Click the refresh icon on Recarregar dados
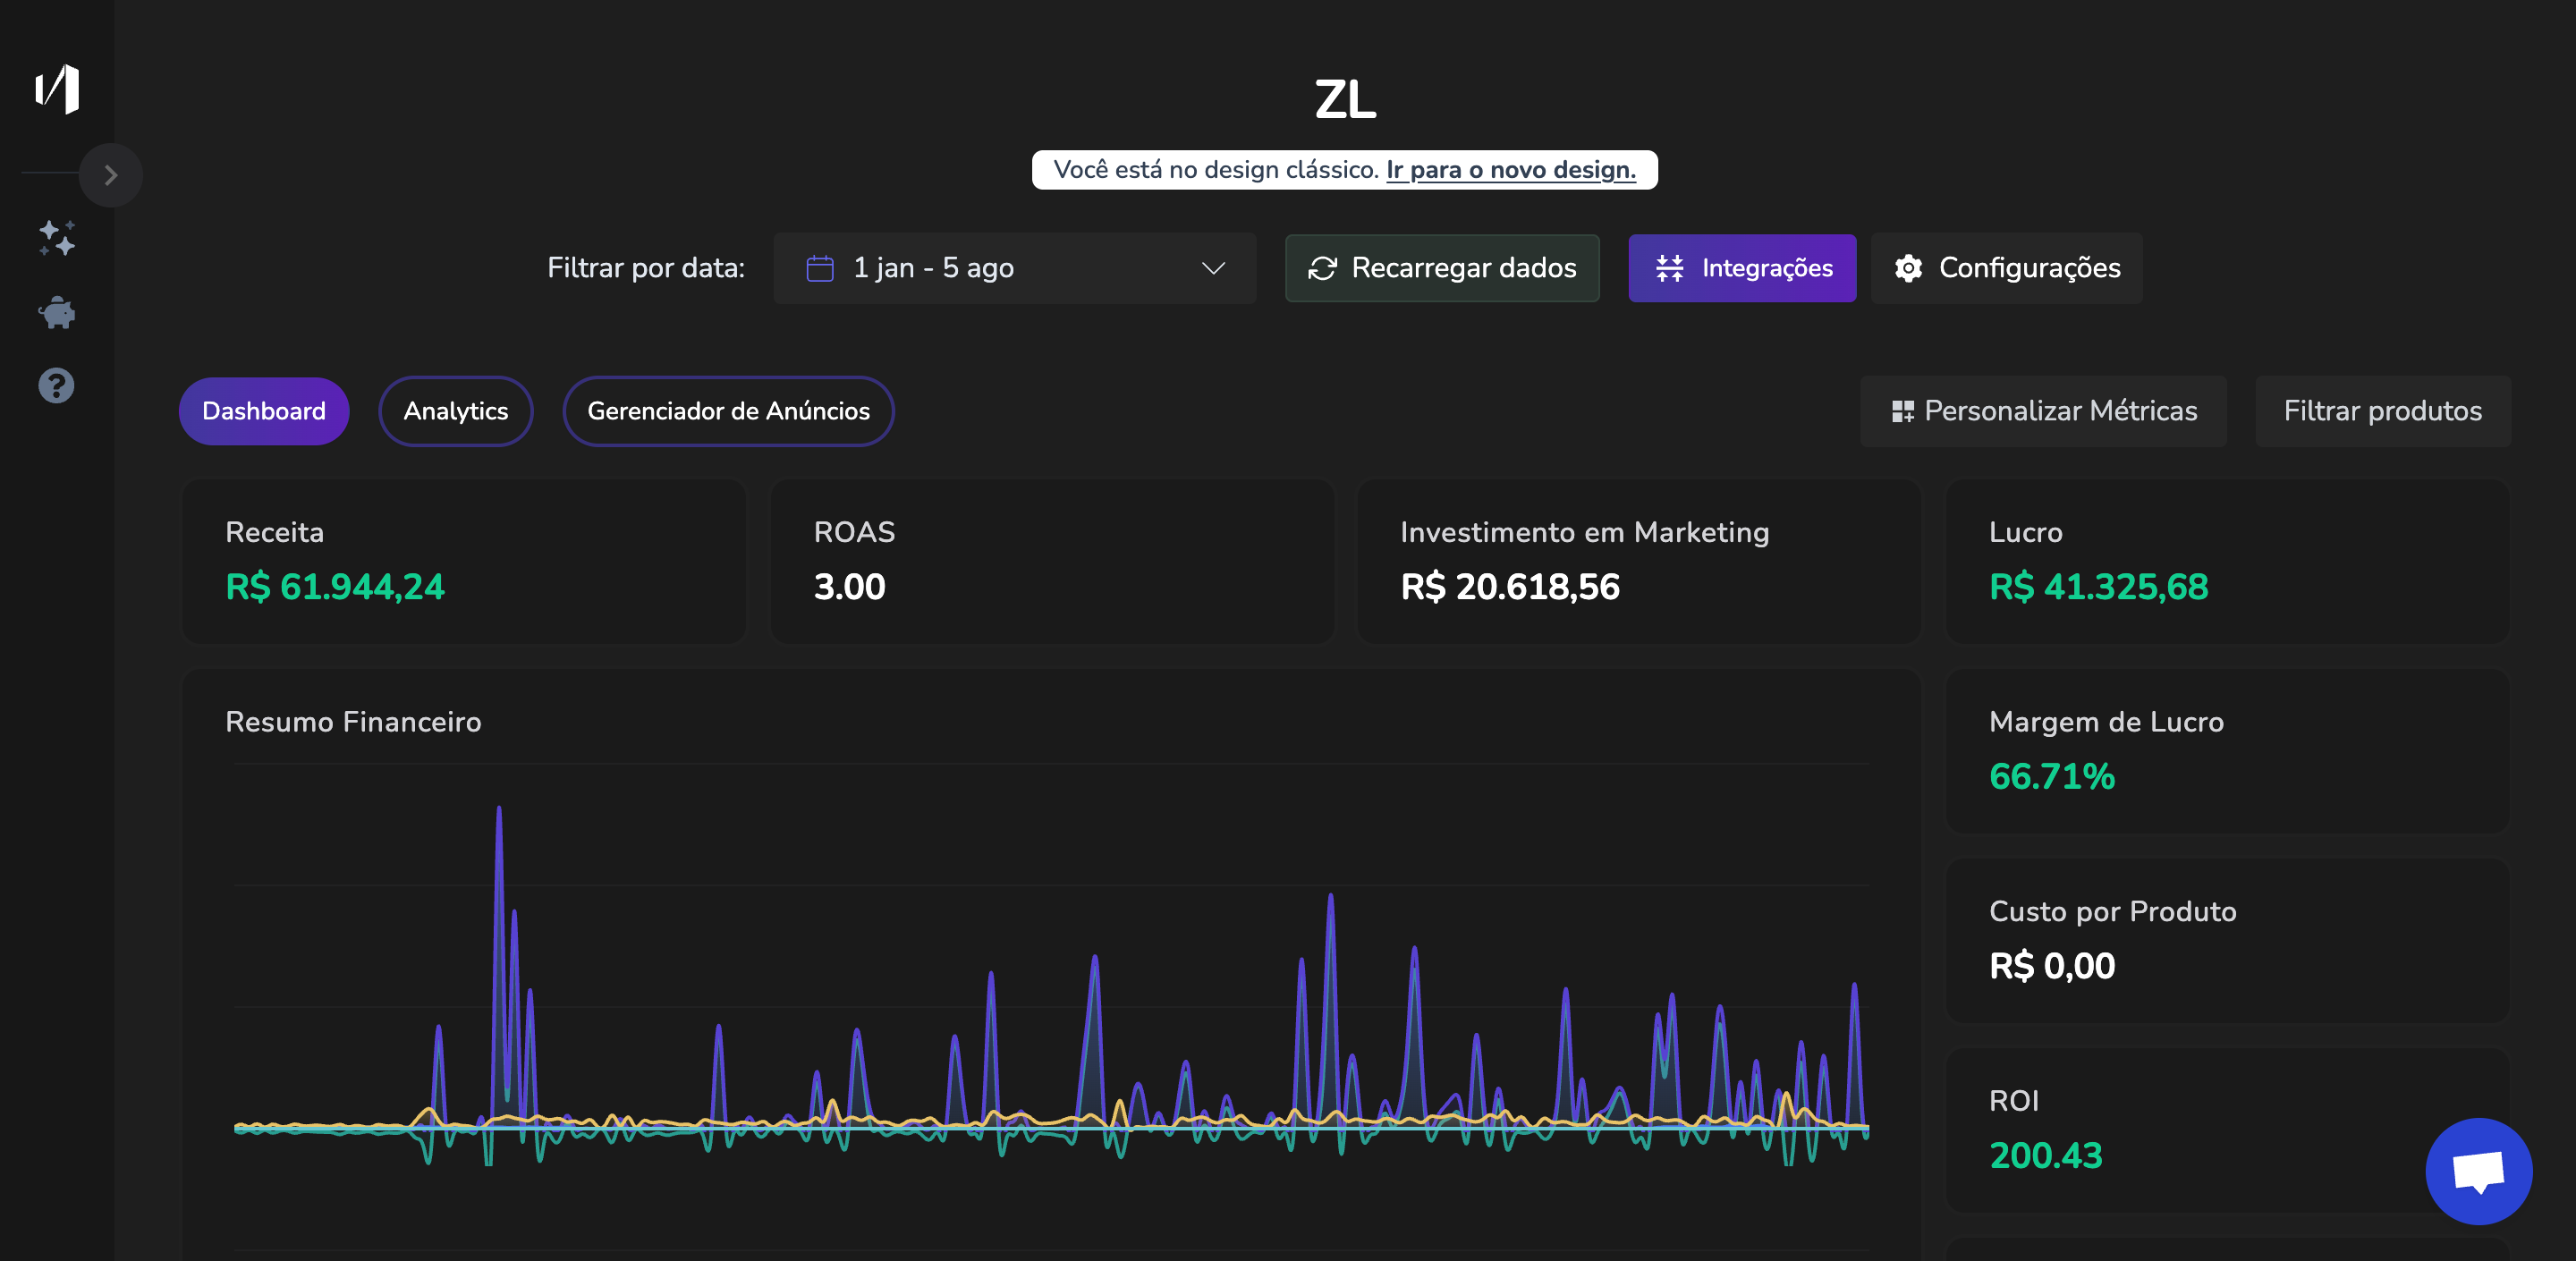 (1322, 267)
